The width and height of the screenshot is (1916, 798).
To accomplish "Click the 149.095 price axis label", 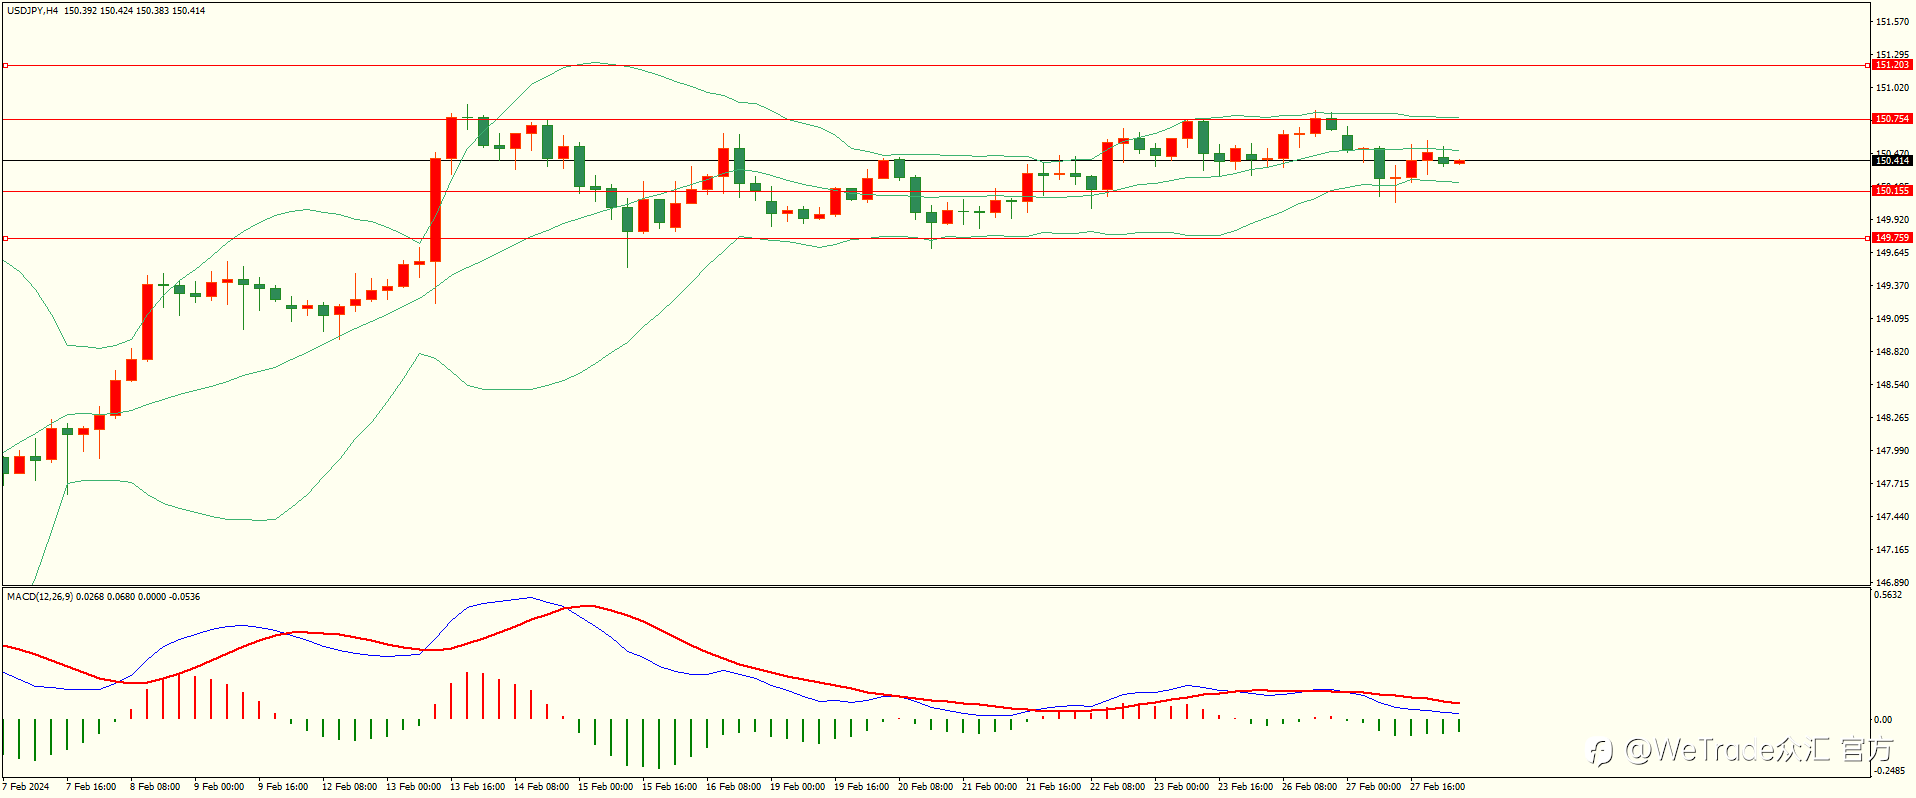I will click(x=1892, y=319).
